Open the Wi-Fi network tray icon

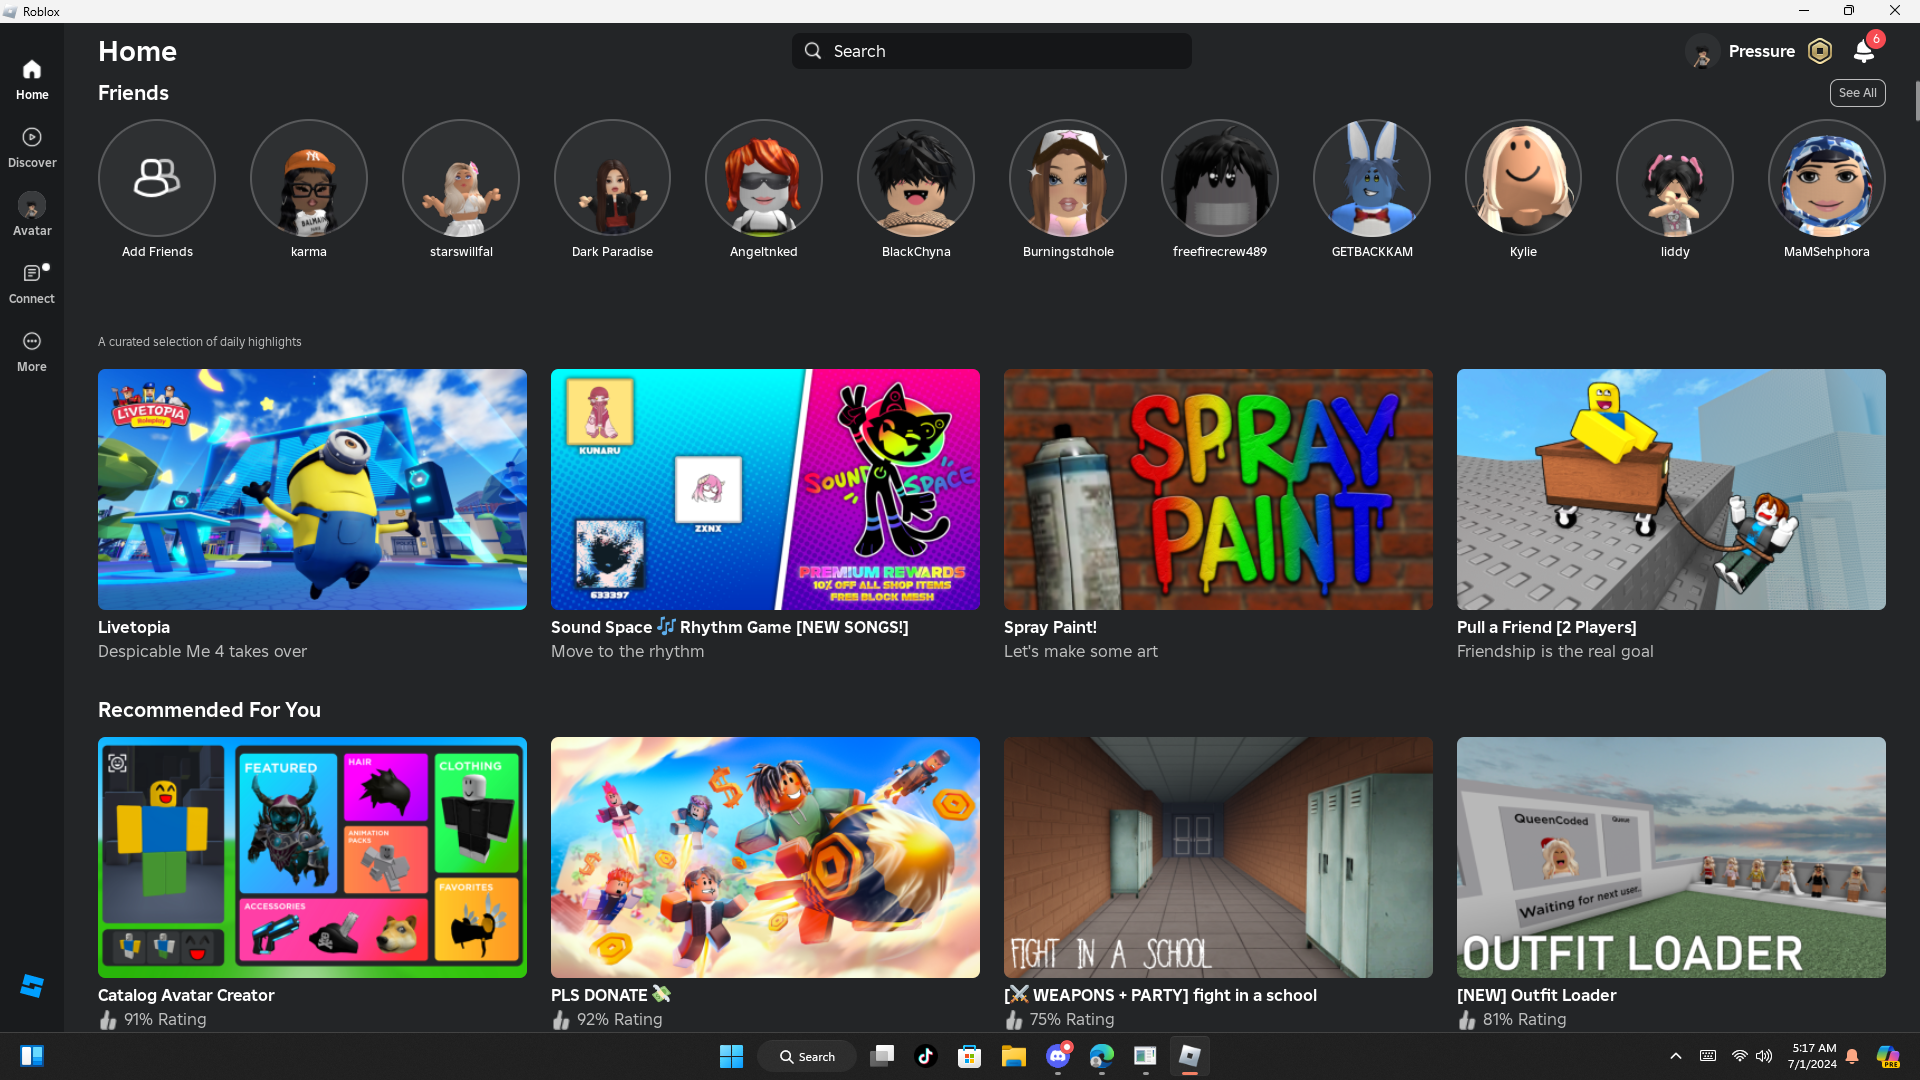click(x=1740, y=1056)
